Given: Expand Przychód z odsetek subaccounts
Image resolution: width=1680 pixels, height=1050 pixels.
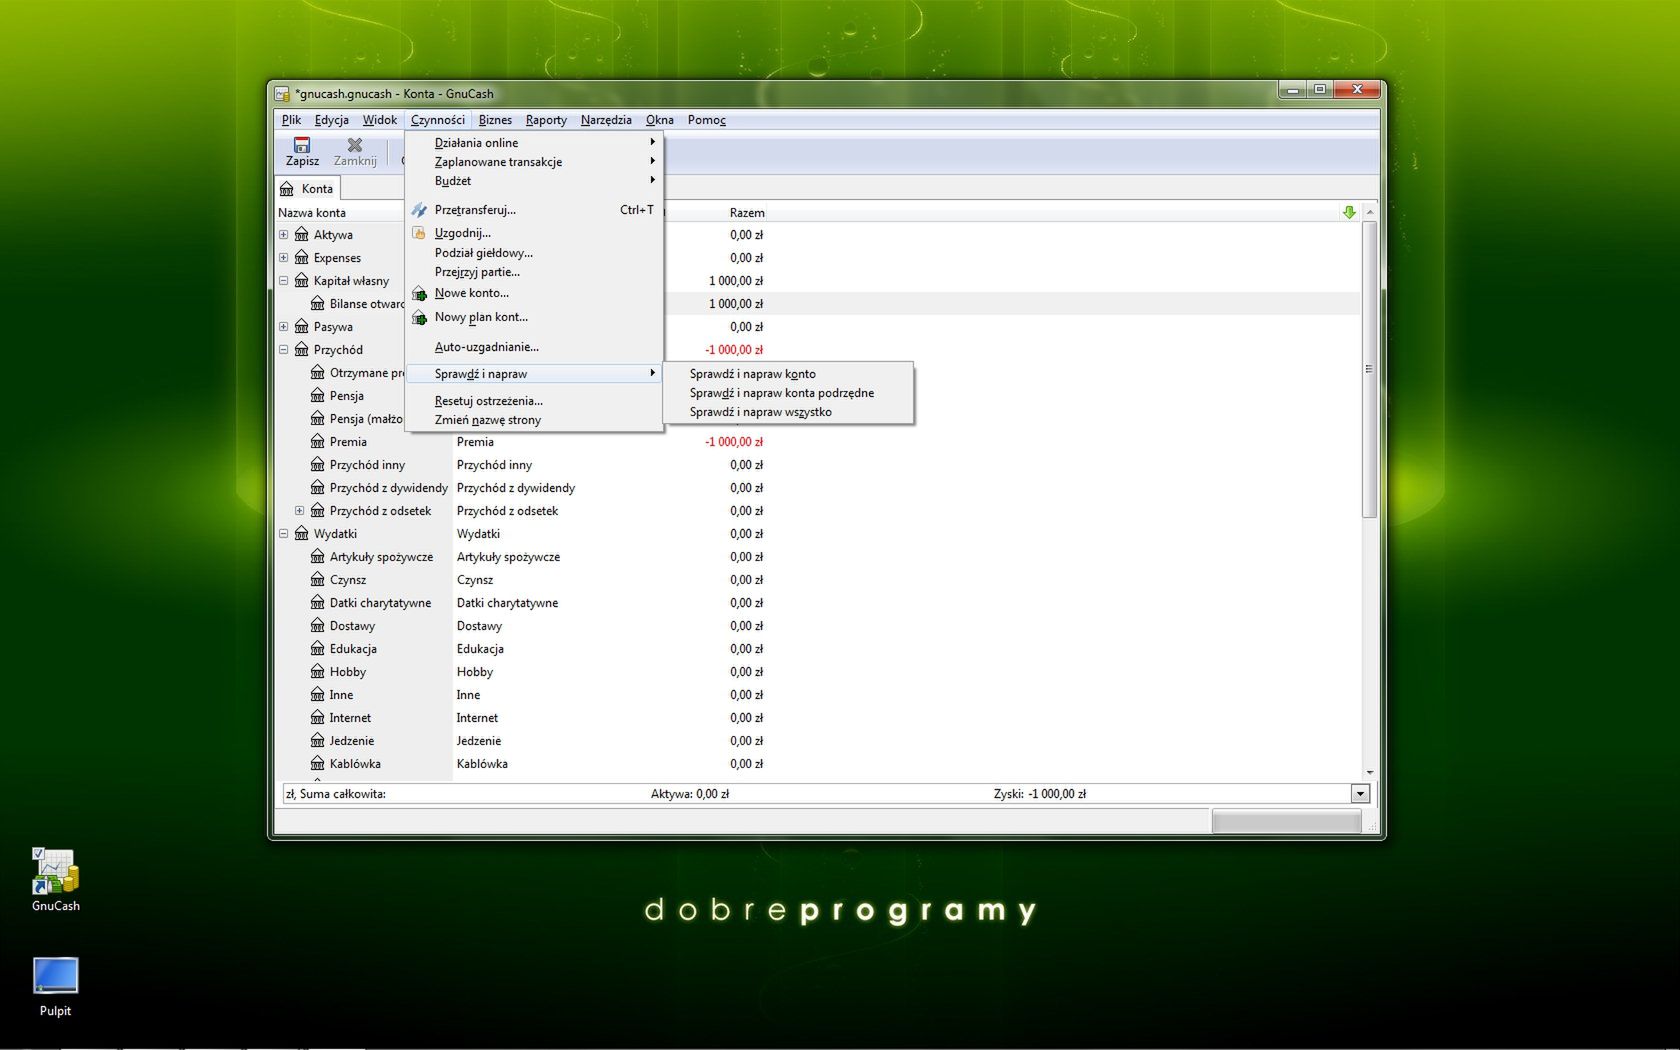Looking at the screenshot, I should [299, 510].
